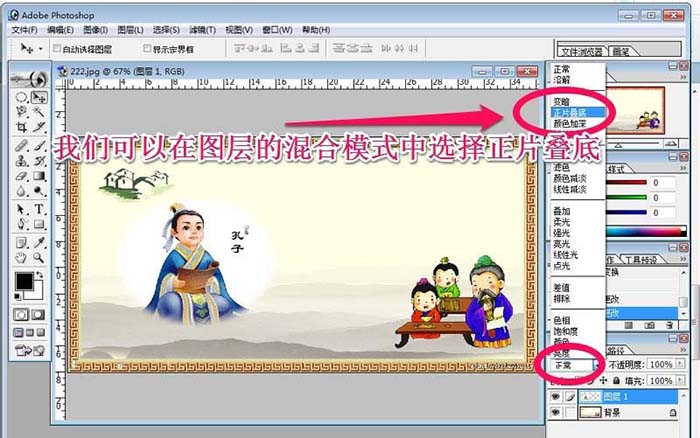Select the Move tool in toolbox

39,97
